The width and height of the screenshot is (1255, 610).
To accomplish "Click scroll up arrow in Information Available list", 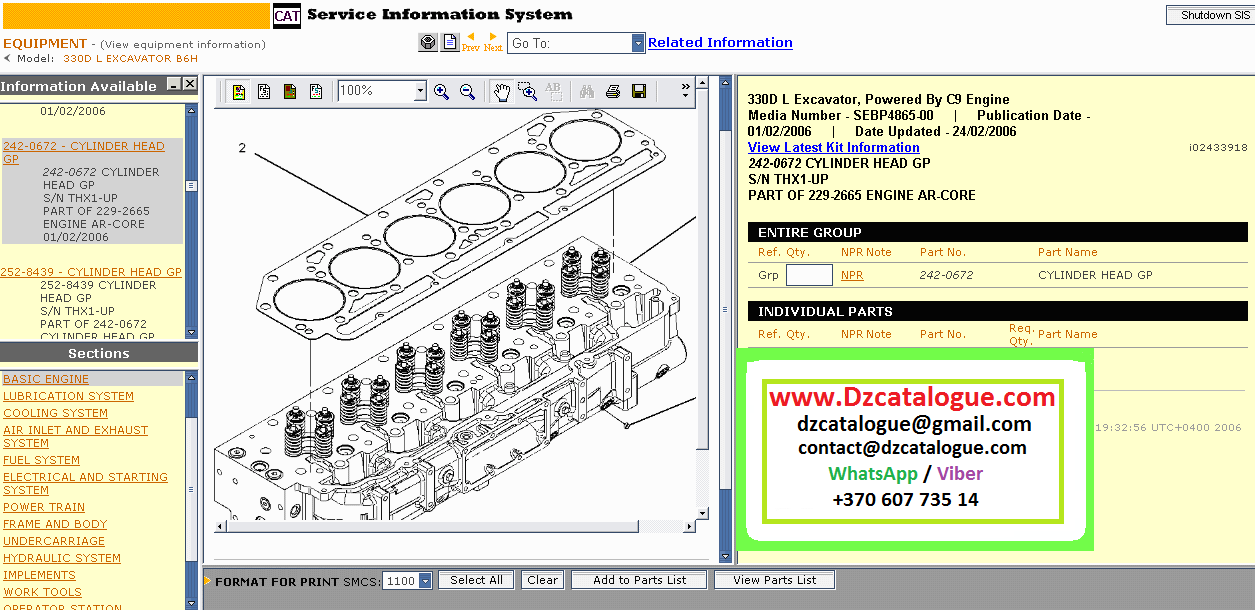I will (191, 108).
